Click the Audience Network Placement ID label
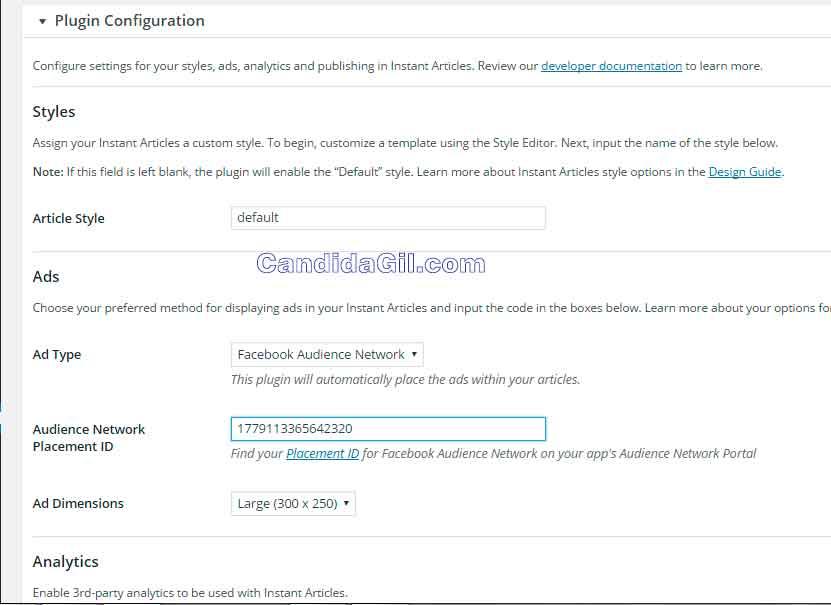The image size is (831, 605). (x=88, y=438)
